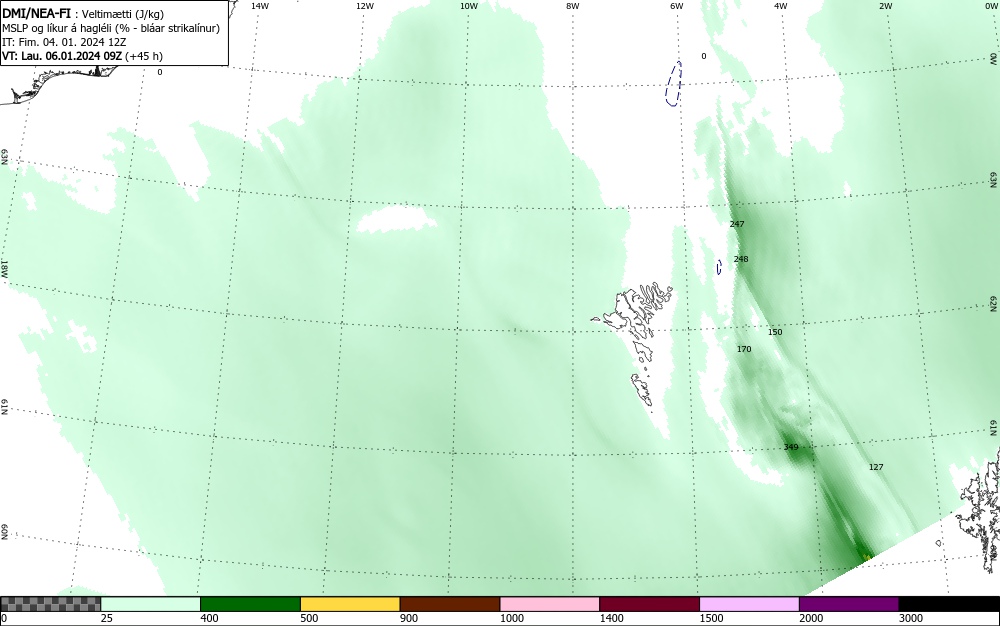Click the 127 value on the map
Screen dimensions: 1000x626
[876, 467]
